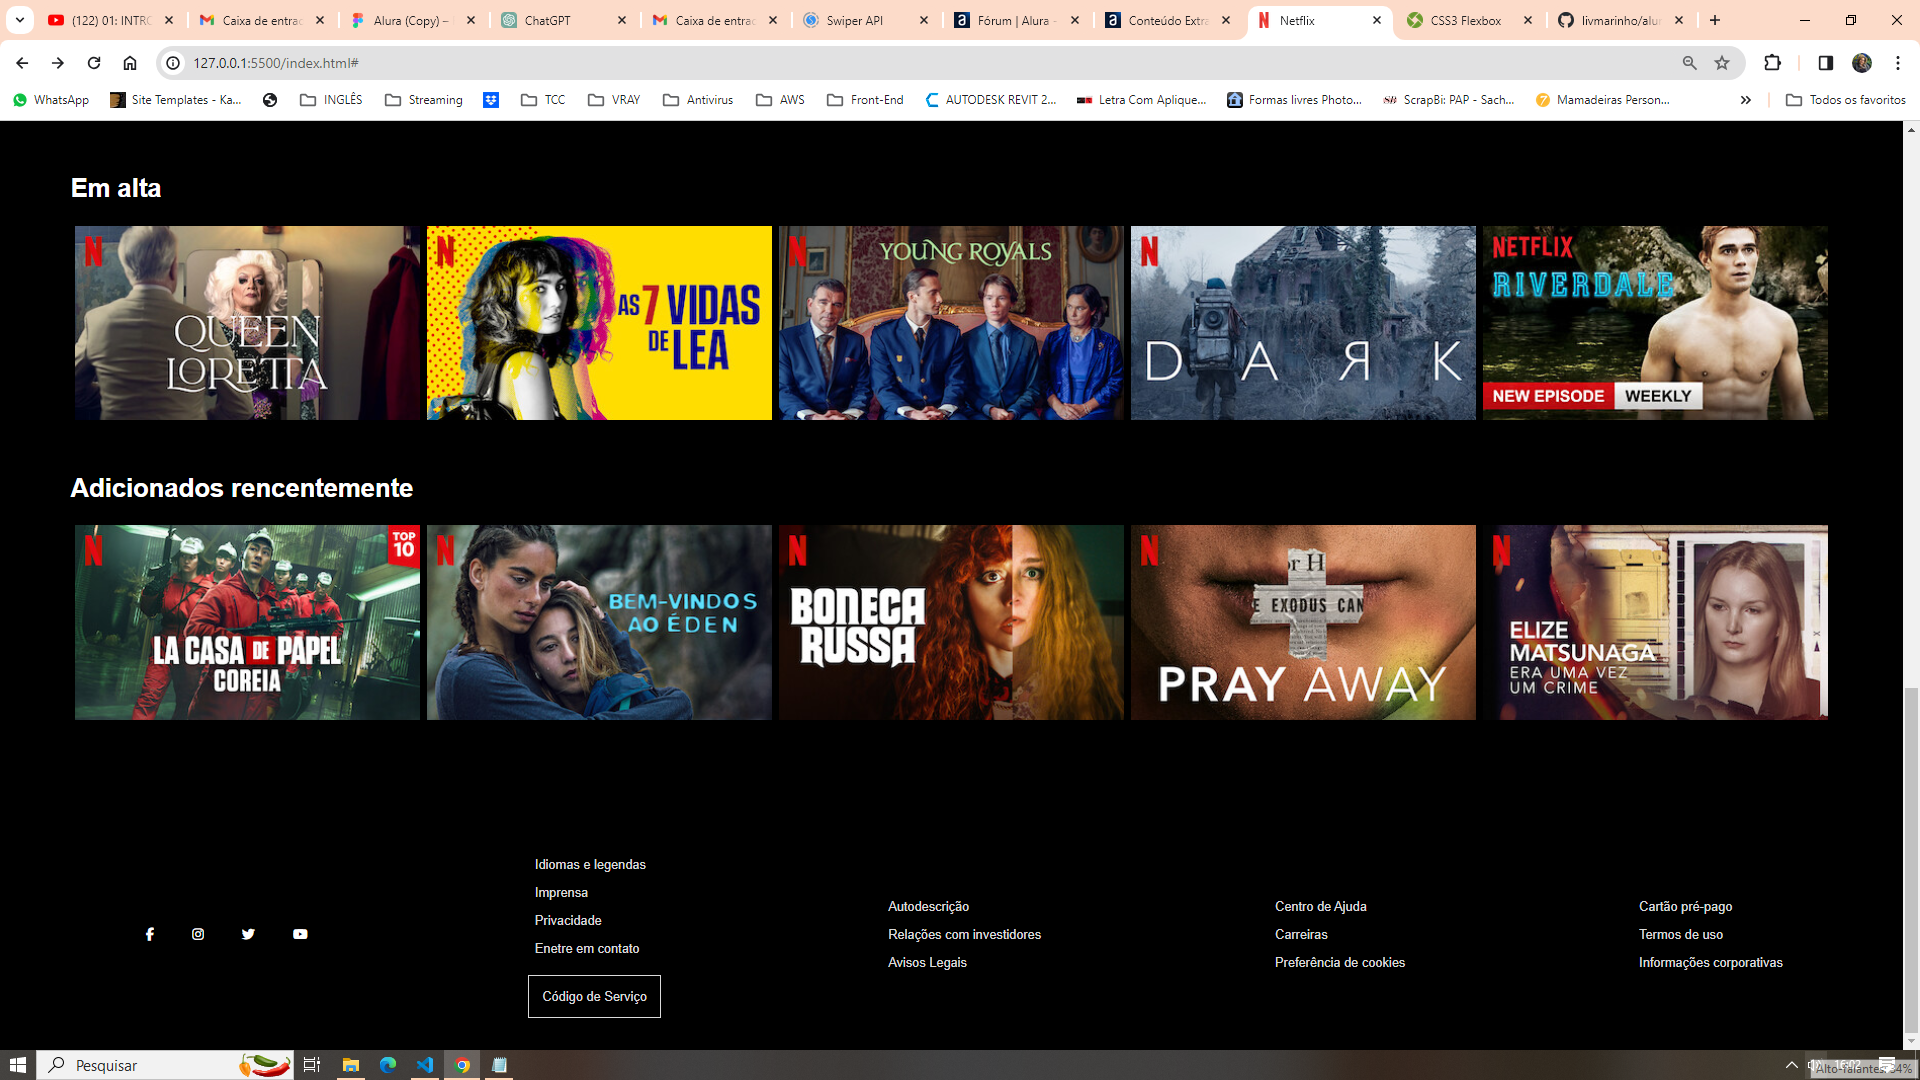
Task: Select the La Casa de Papel Coreia thumbnail
Action: [247, 623]
